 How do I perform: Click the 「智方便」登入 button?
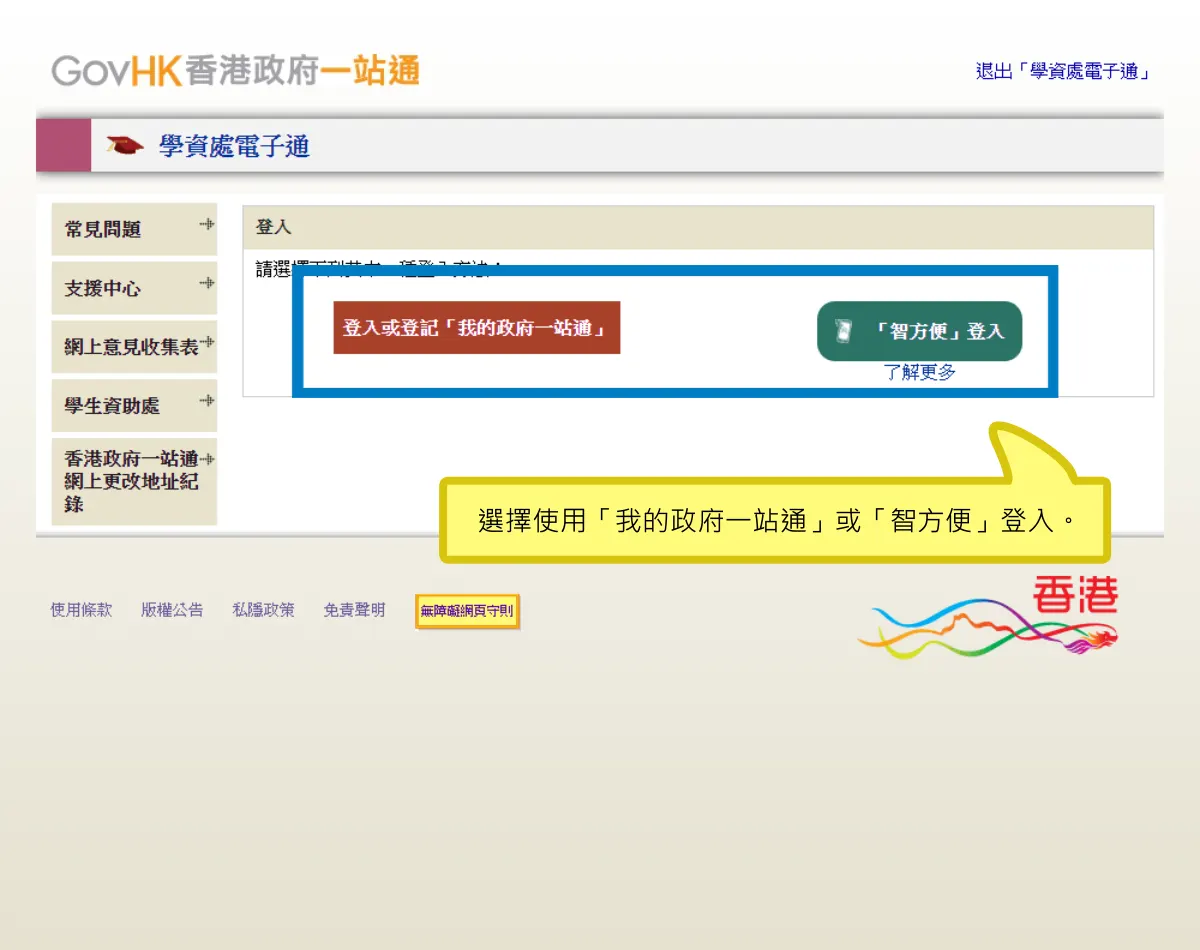920,331
